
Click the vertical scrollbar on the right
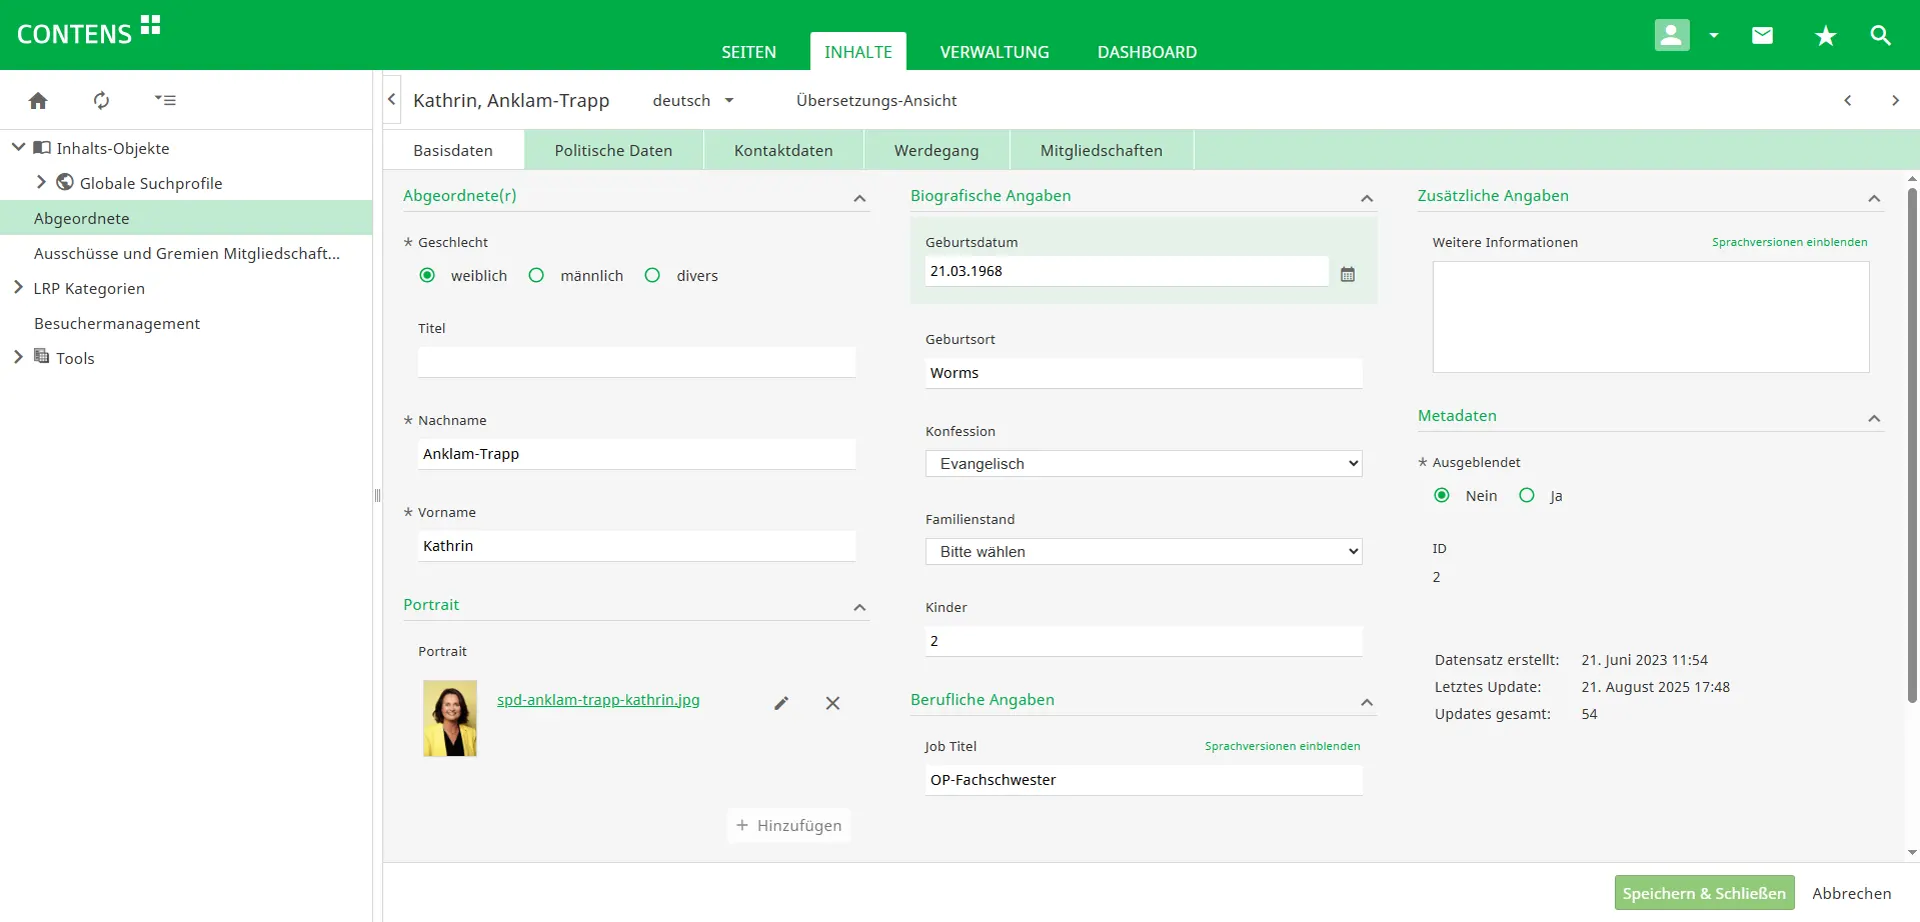(x=1912, y=450)
